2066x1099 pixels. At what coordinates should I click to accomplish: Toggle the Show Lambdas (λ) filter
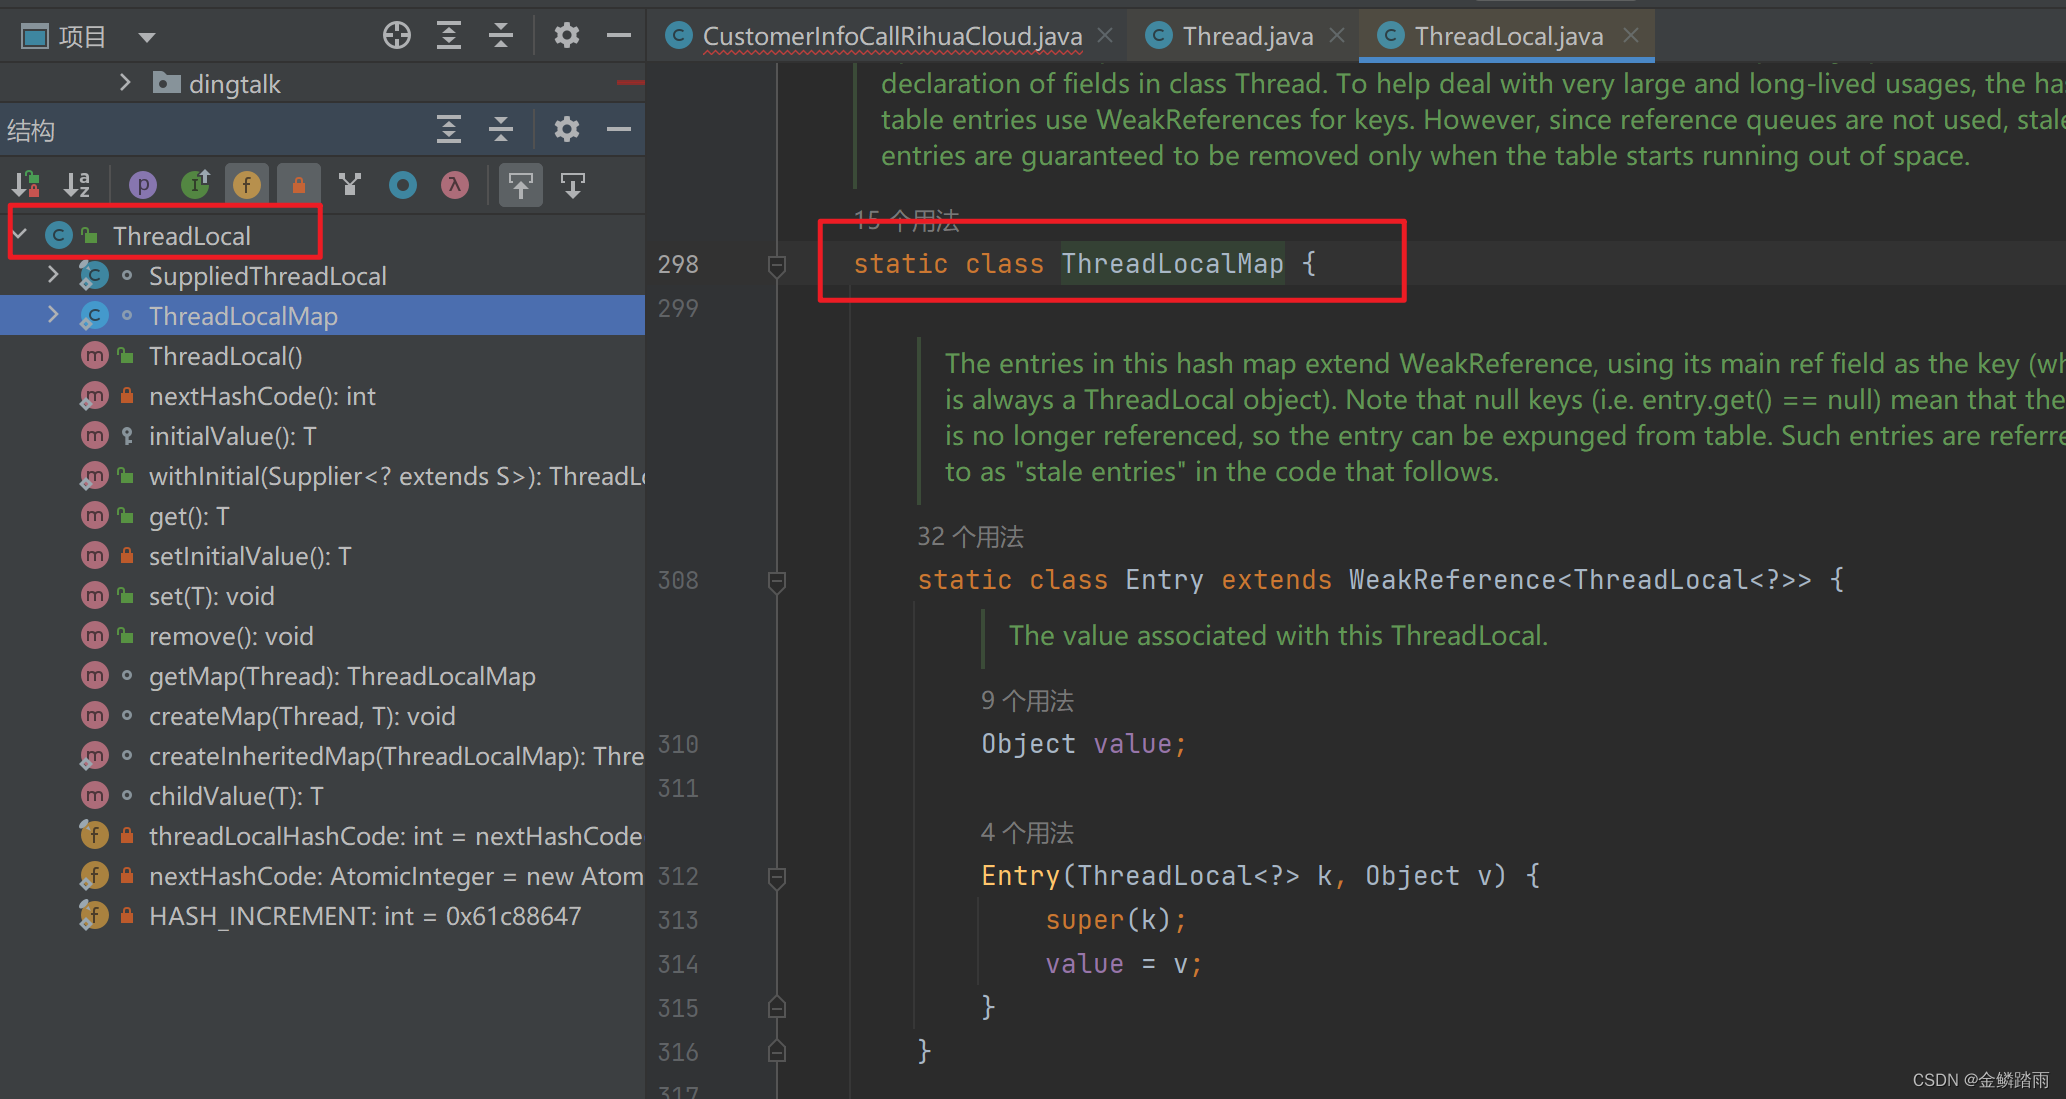coord(454,184)
